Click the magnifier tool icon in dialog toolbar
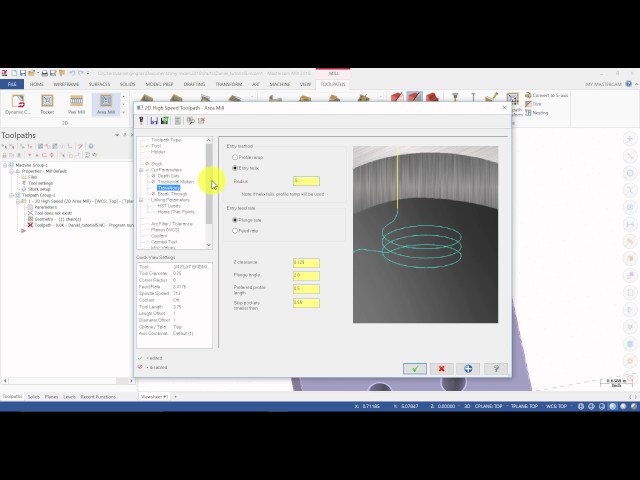The height and width of the screenshot is (480, 640). click(190, 121)
